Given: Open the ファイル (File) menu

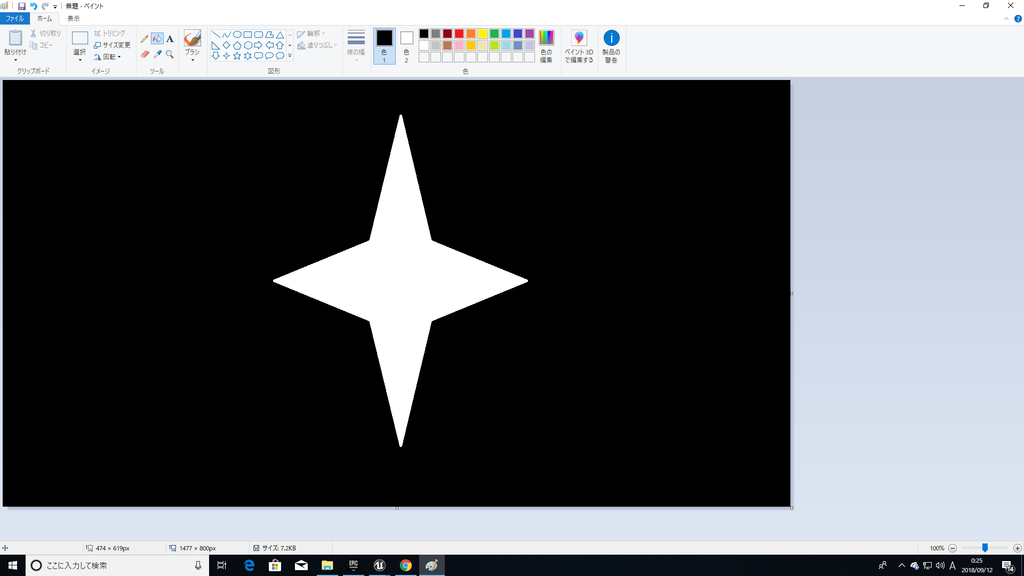Looking at the screenshot, I should (x=14, y=17).
